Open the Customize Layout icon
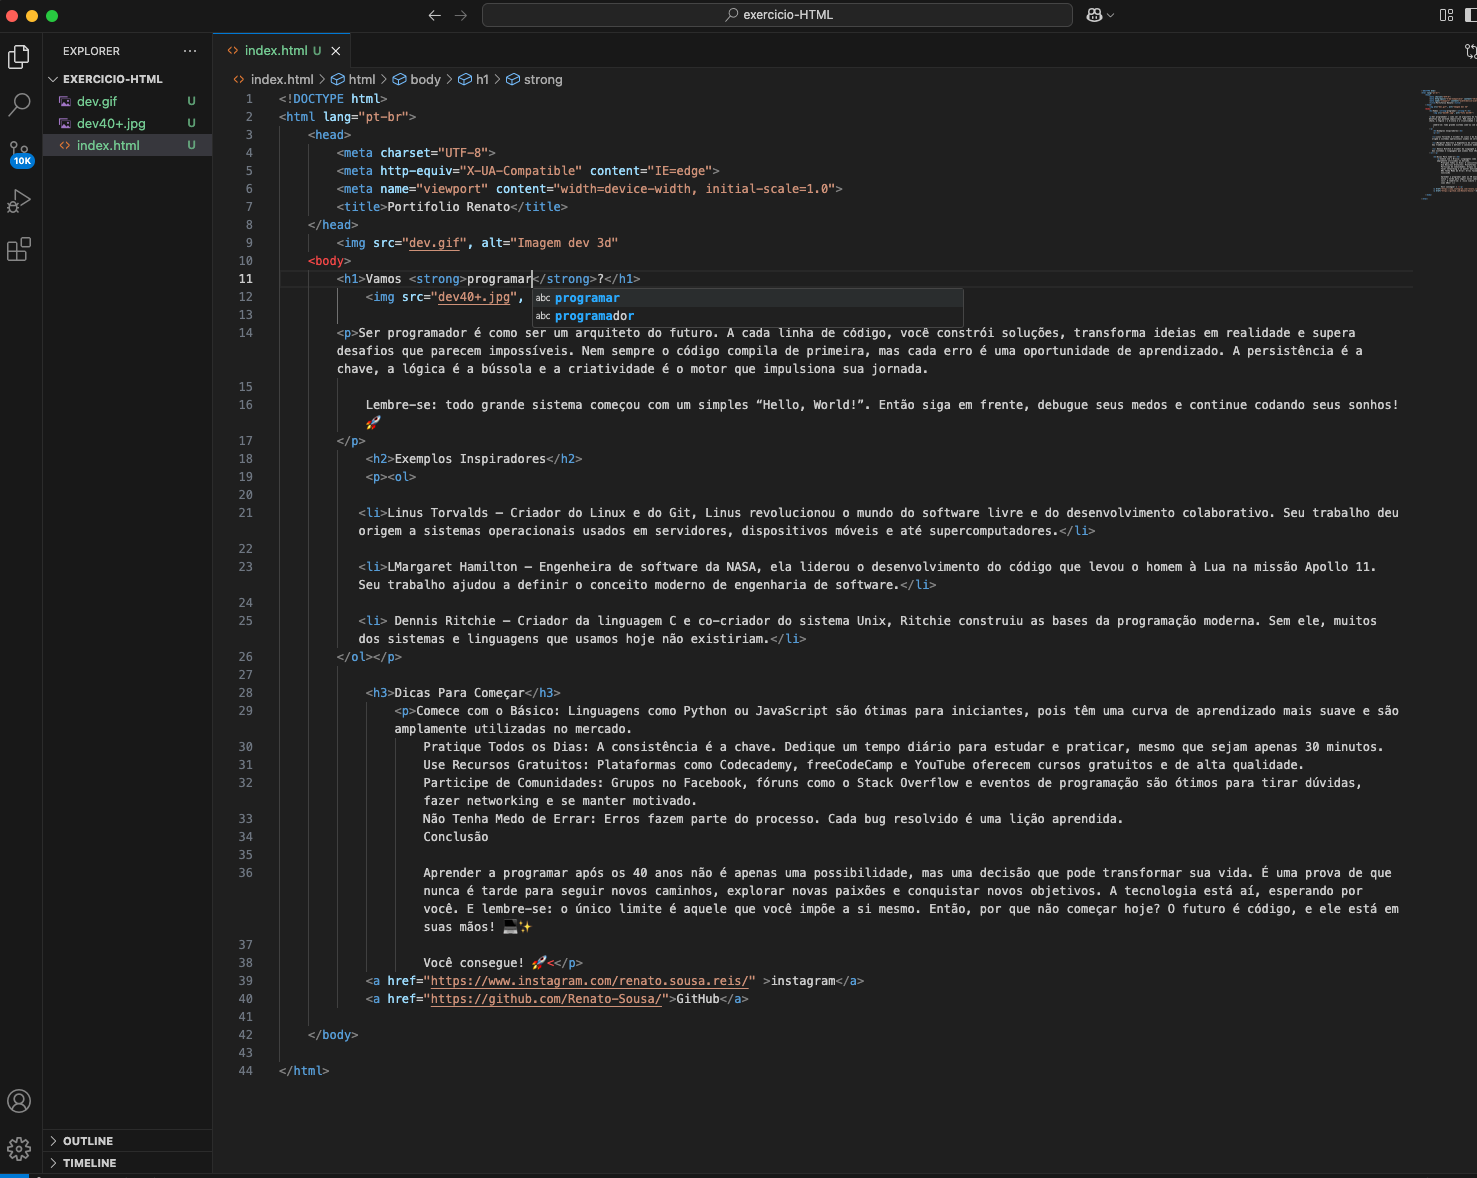This screenshot has height=1178, width=1477. click(x=1446, y=15)
